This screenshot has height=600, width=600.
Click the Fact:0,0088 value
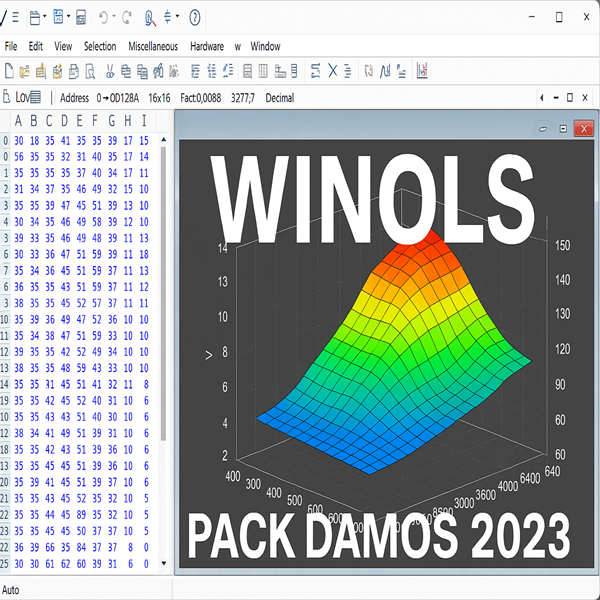coord(201,98)
